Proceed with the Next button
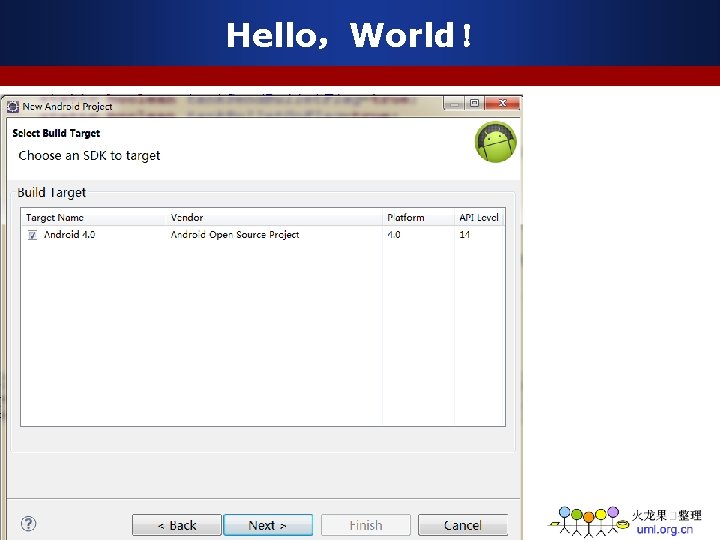Image resolution: width=720 pixels, height=540 pixels. (x=268, y=525)
